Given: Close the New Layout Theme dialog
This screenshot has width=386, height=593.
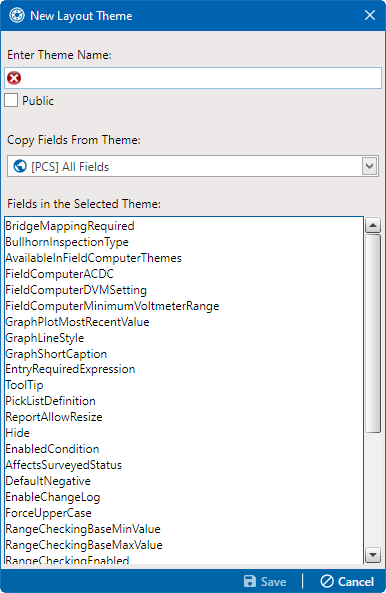Looking at the screenshot, I should click(x=369, y=15).
